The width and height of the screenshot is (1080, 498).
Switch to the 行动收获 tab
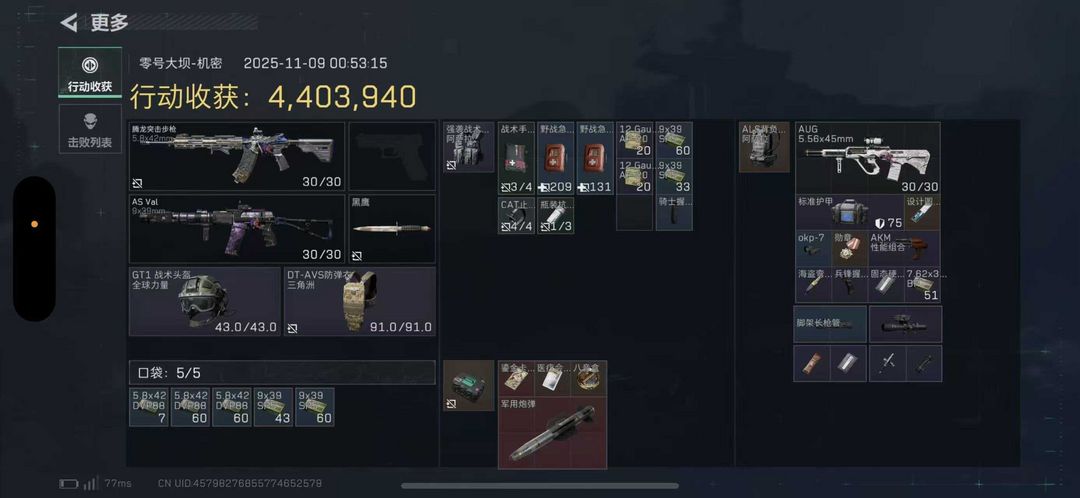pyautogui.click(x=90, y=72)
